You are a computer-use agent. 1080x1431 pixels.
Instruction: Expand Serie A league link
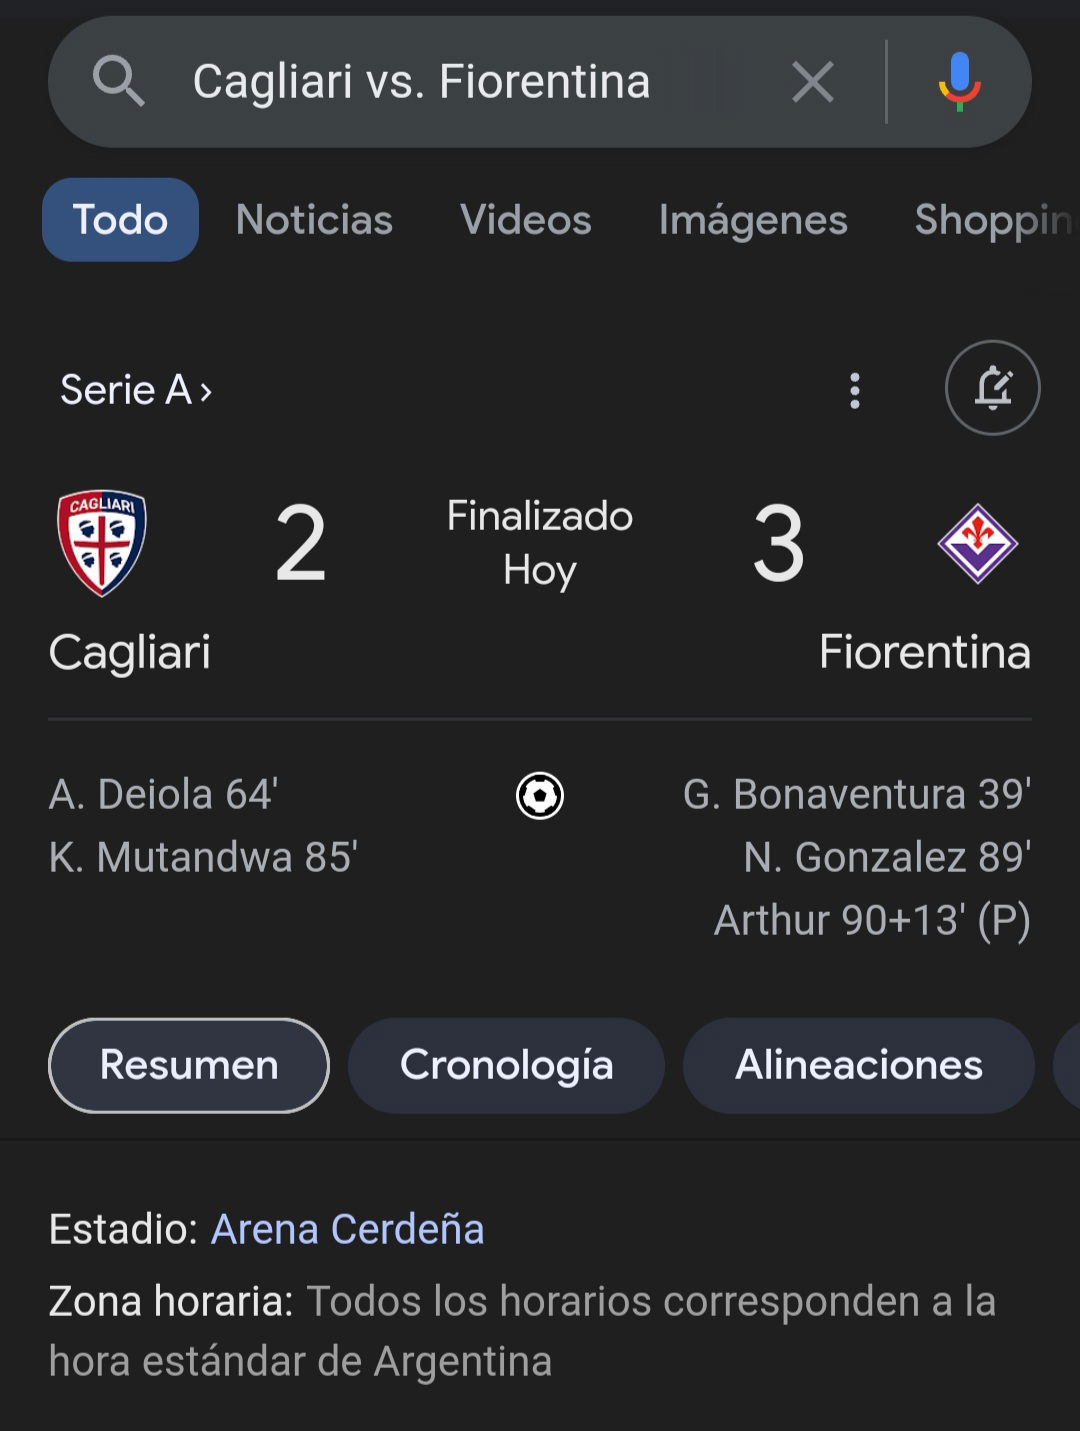136,390
